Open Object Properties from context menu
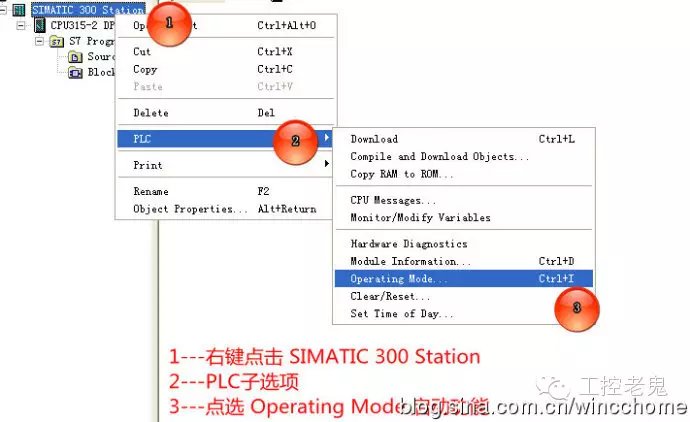 click(190, 209)
